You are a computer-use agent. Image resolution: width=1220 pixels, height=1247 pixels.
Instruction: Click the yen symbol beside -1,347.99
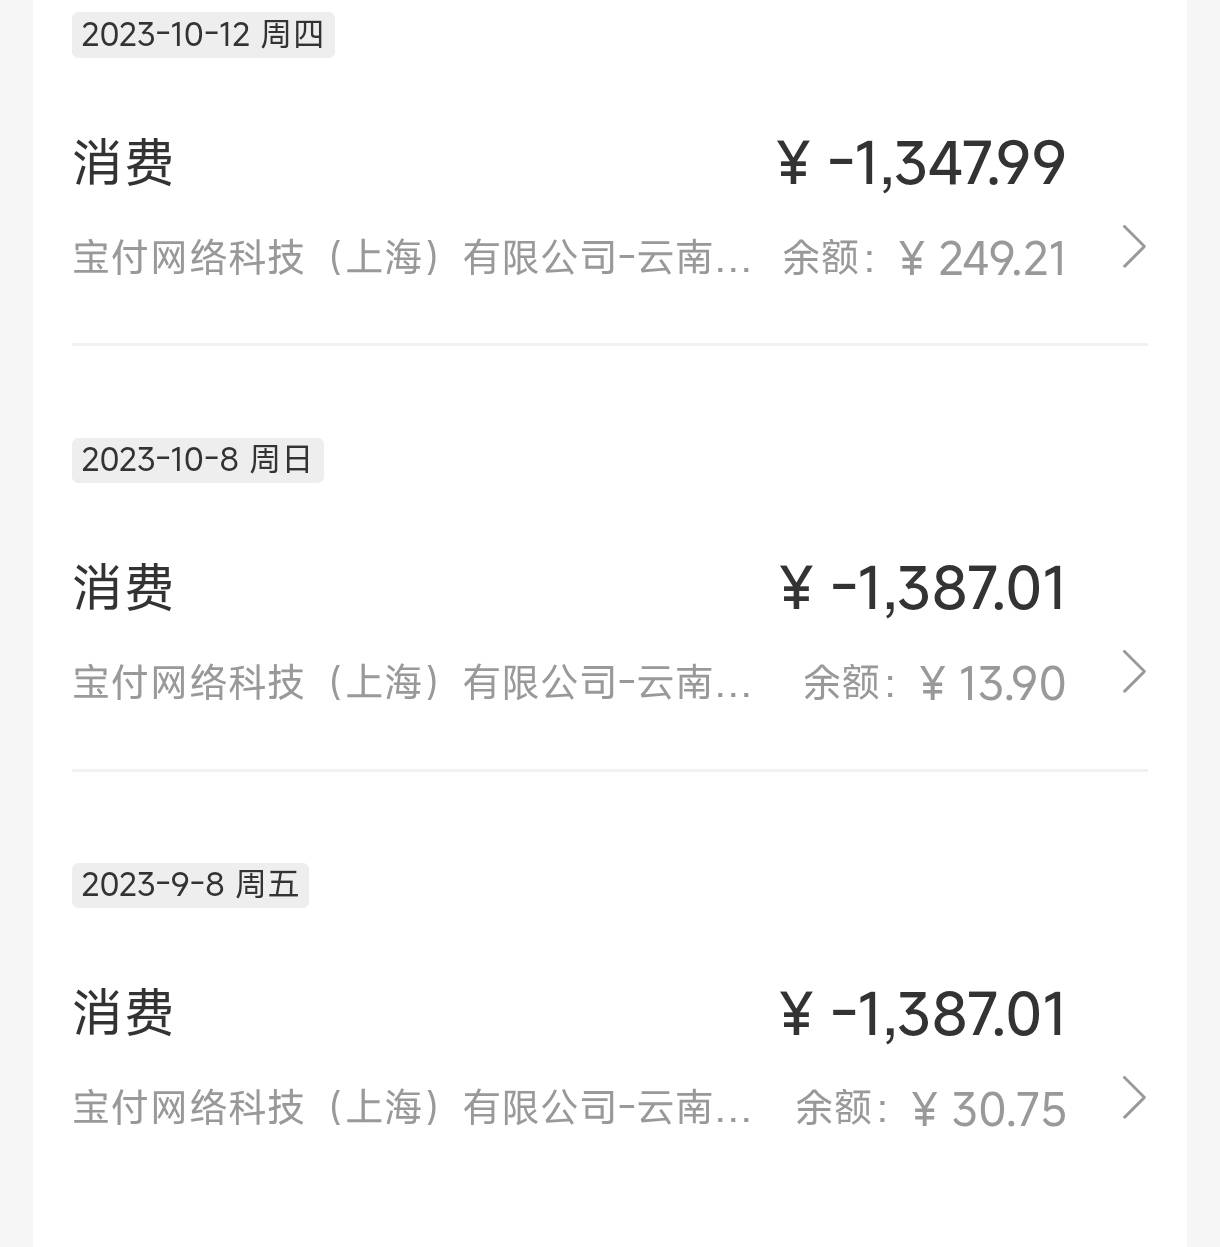tap(793, 164)
